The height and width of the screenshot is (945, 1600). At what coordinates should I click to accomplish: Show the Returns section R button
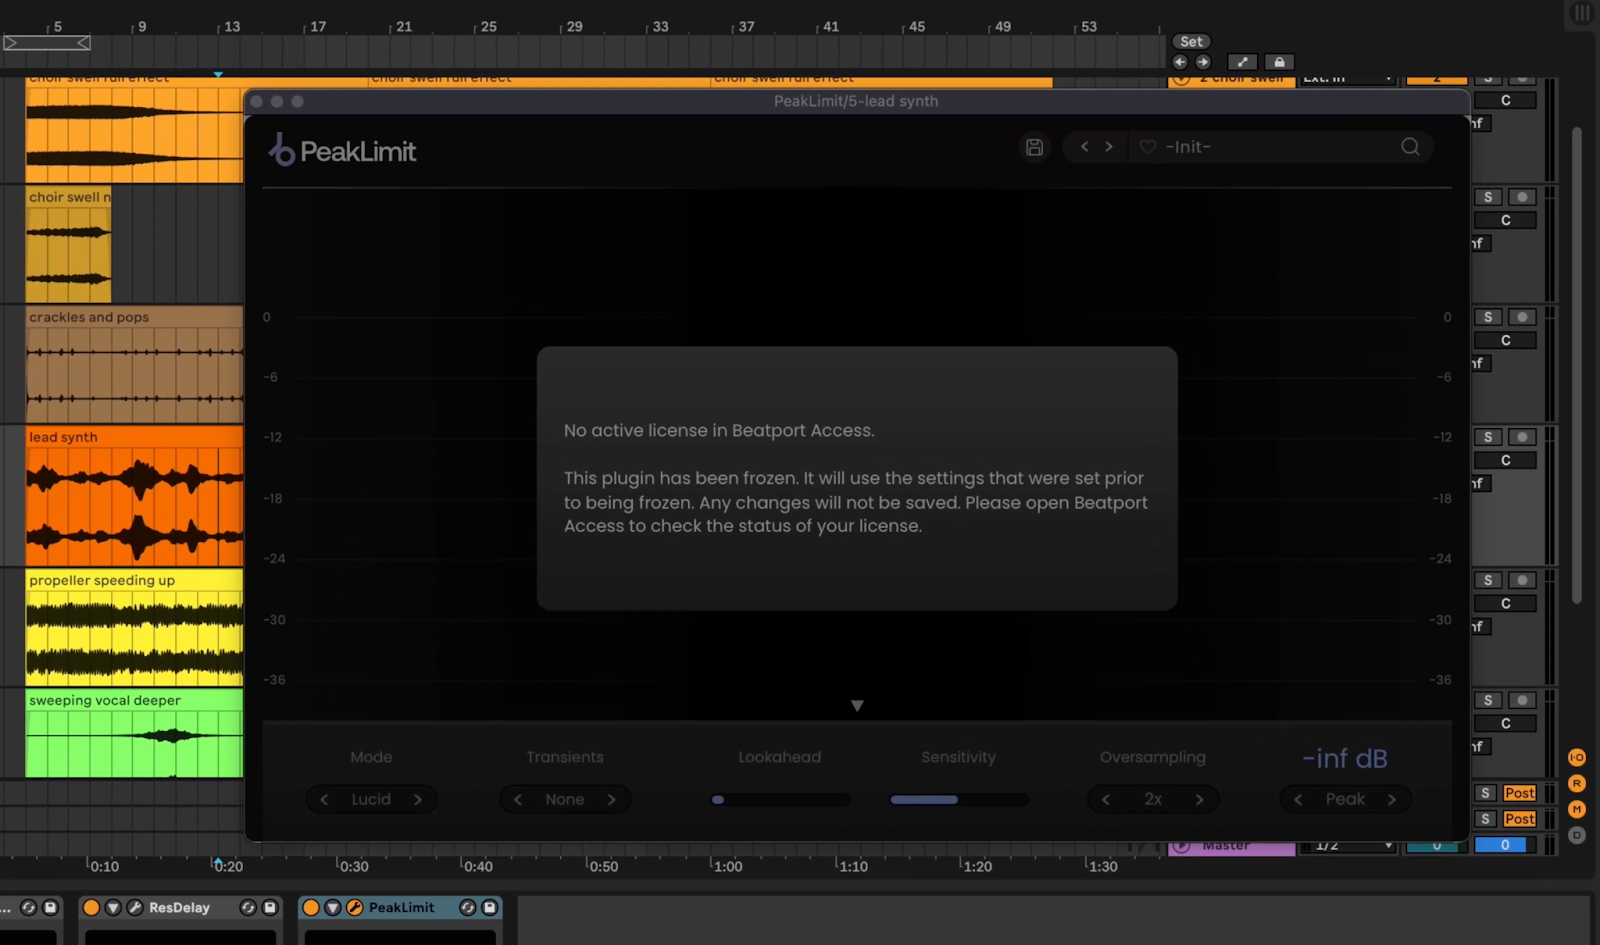[1577, 784]
